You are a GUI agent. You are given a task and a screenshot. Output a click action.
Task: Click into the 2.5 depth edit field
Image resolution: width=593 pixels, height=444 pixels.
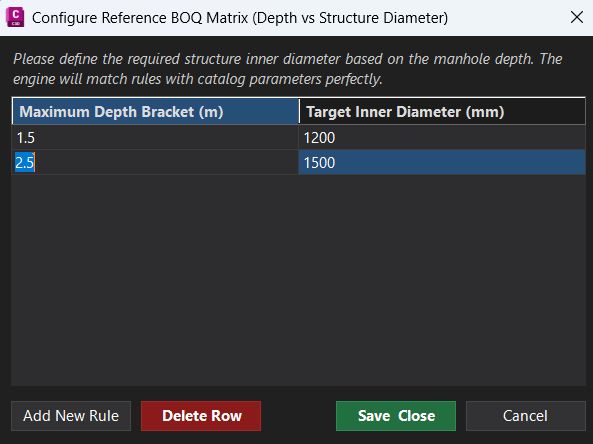(155, 163)
